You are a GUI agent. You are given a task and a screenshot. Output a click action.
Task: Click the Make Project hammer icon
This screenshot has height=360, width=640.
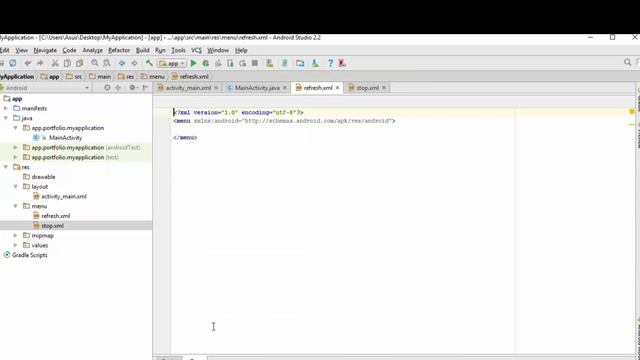[149, 63]
